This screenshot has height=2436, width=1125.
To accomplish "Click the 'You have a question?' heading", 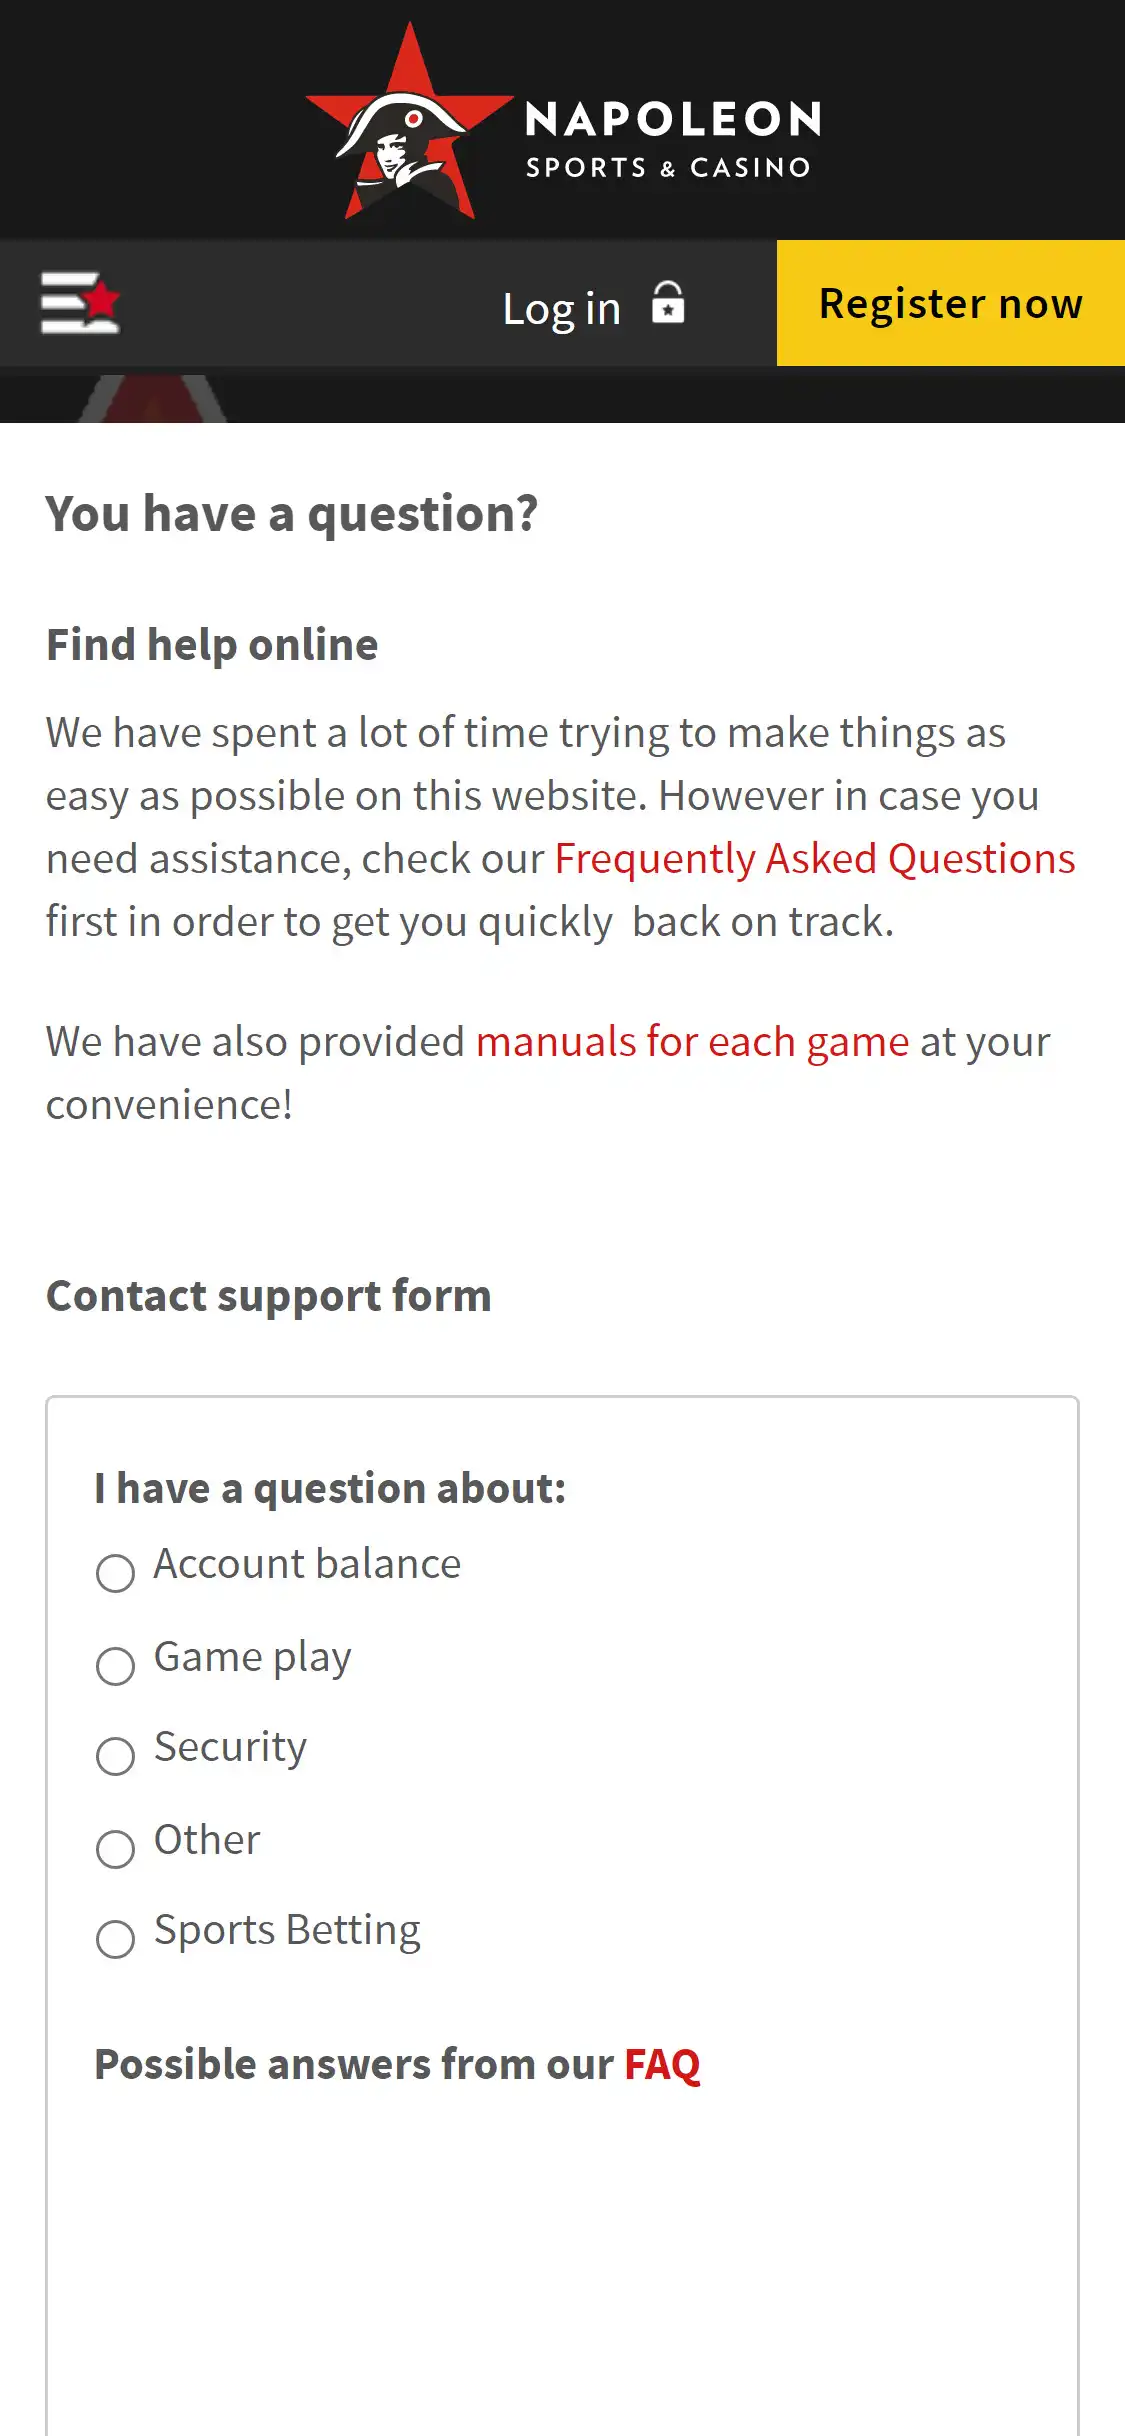I will pos(291,514).
